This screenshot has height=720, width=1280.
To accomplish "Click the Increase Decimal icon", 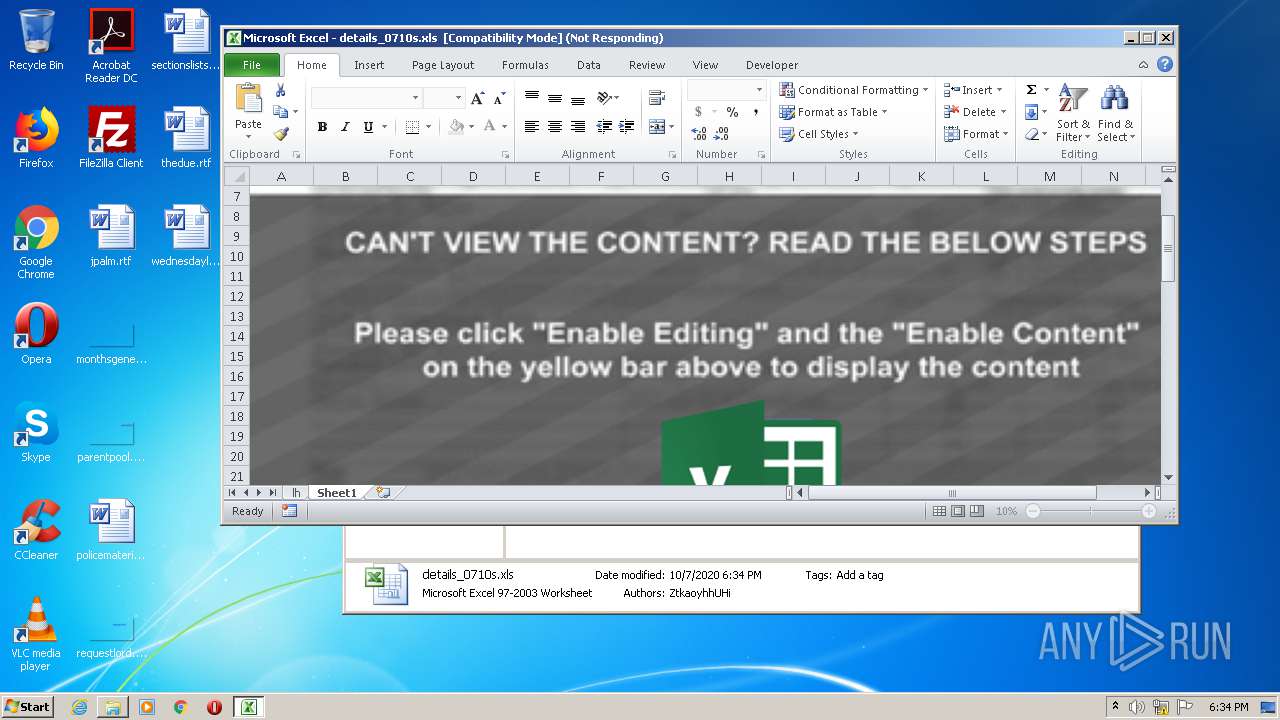I will [699, 134].
